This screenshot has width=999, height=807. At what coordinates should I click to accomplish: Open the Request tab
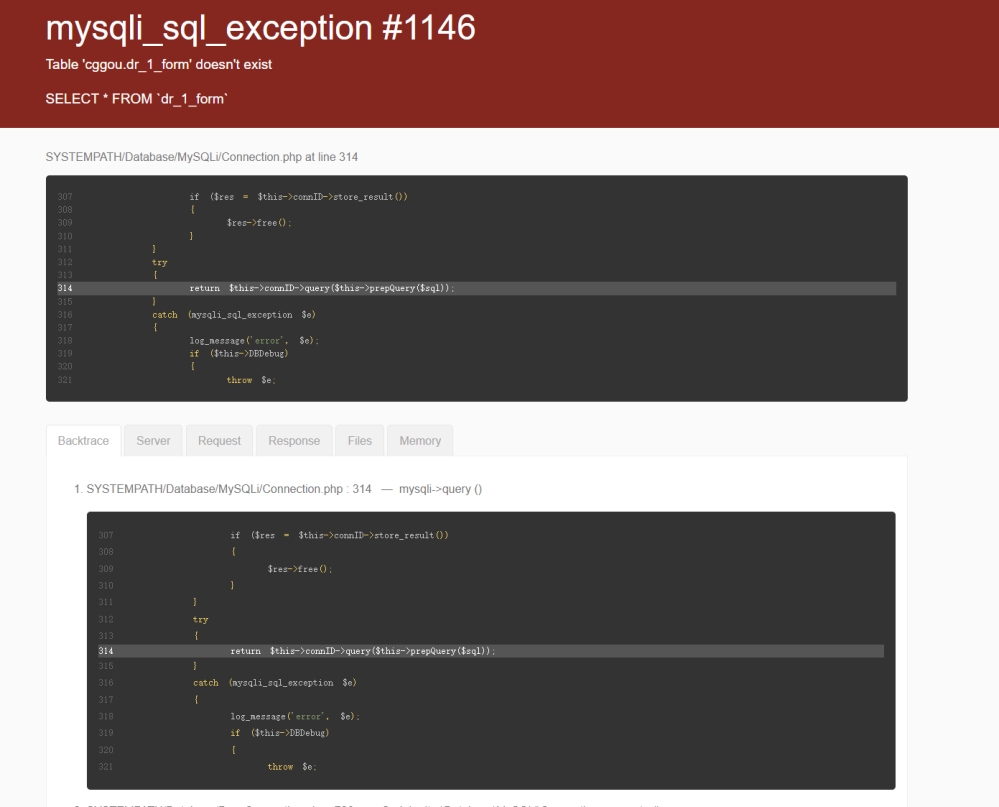[x=219, y=441]
